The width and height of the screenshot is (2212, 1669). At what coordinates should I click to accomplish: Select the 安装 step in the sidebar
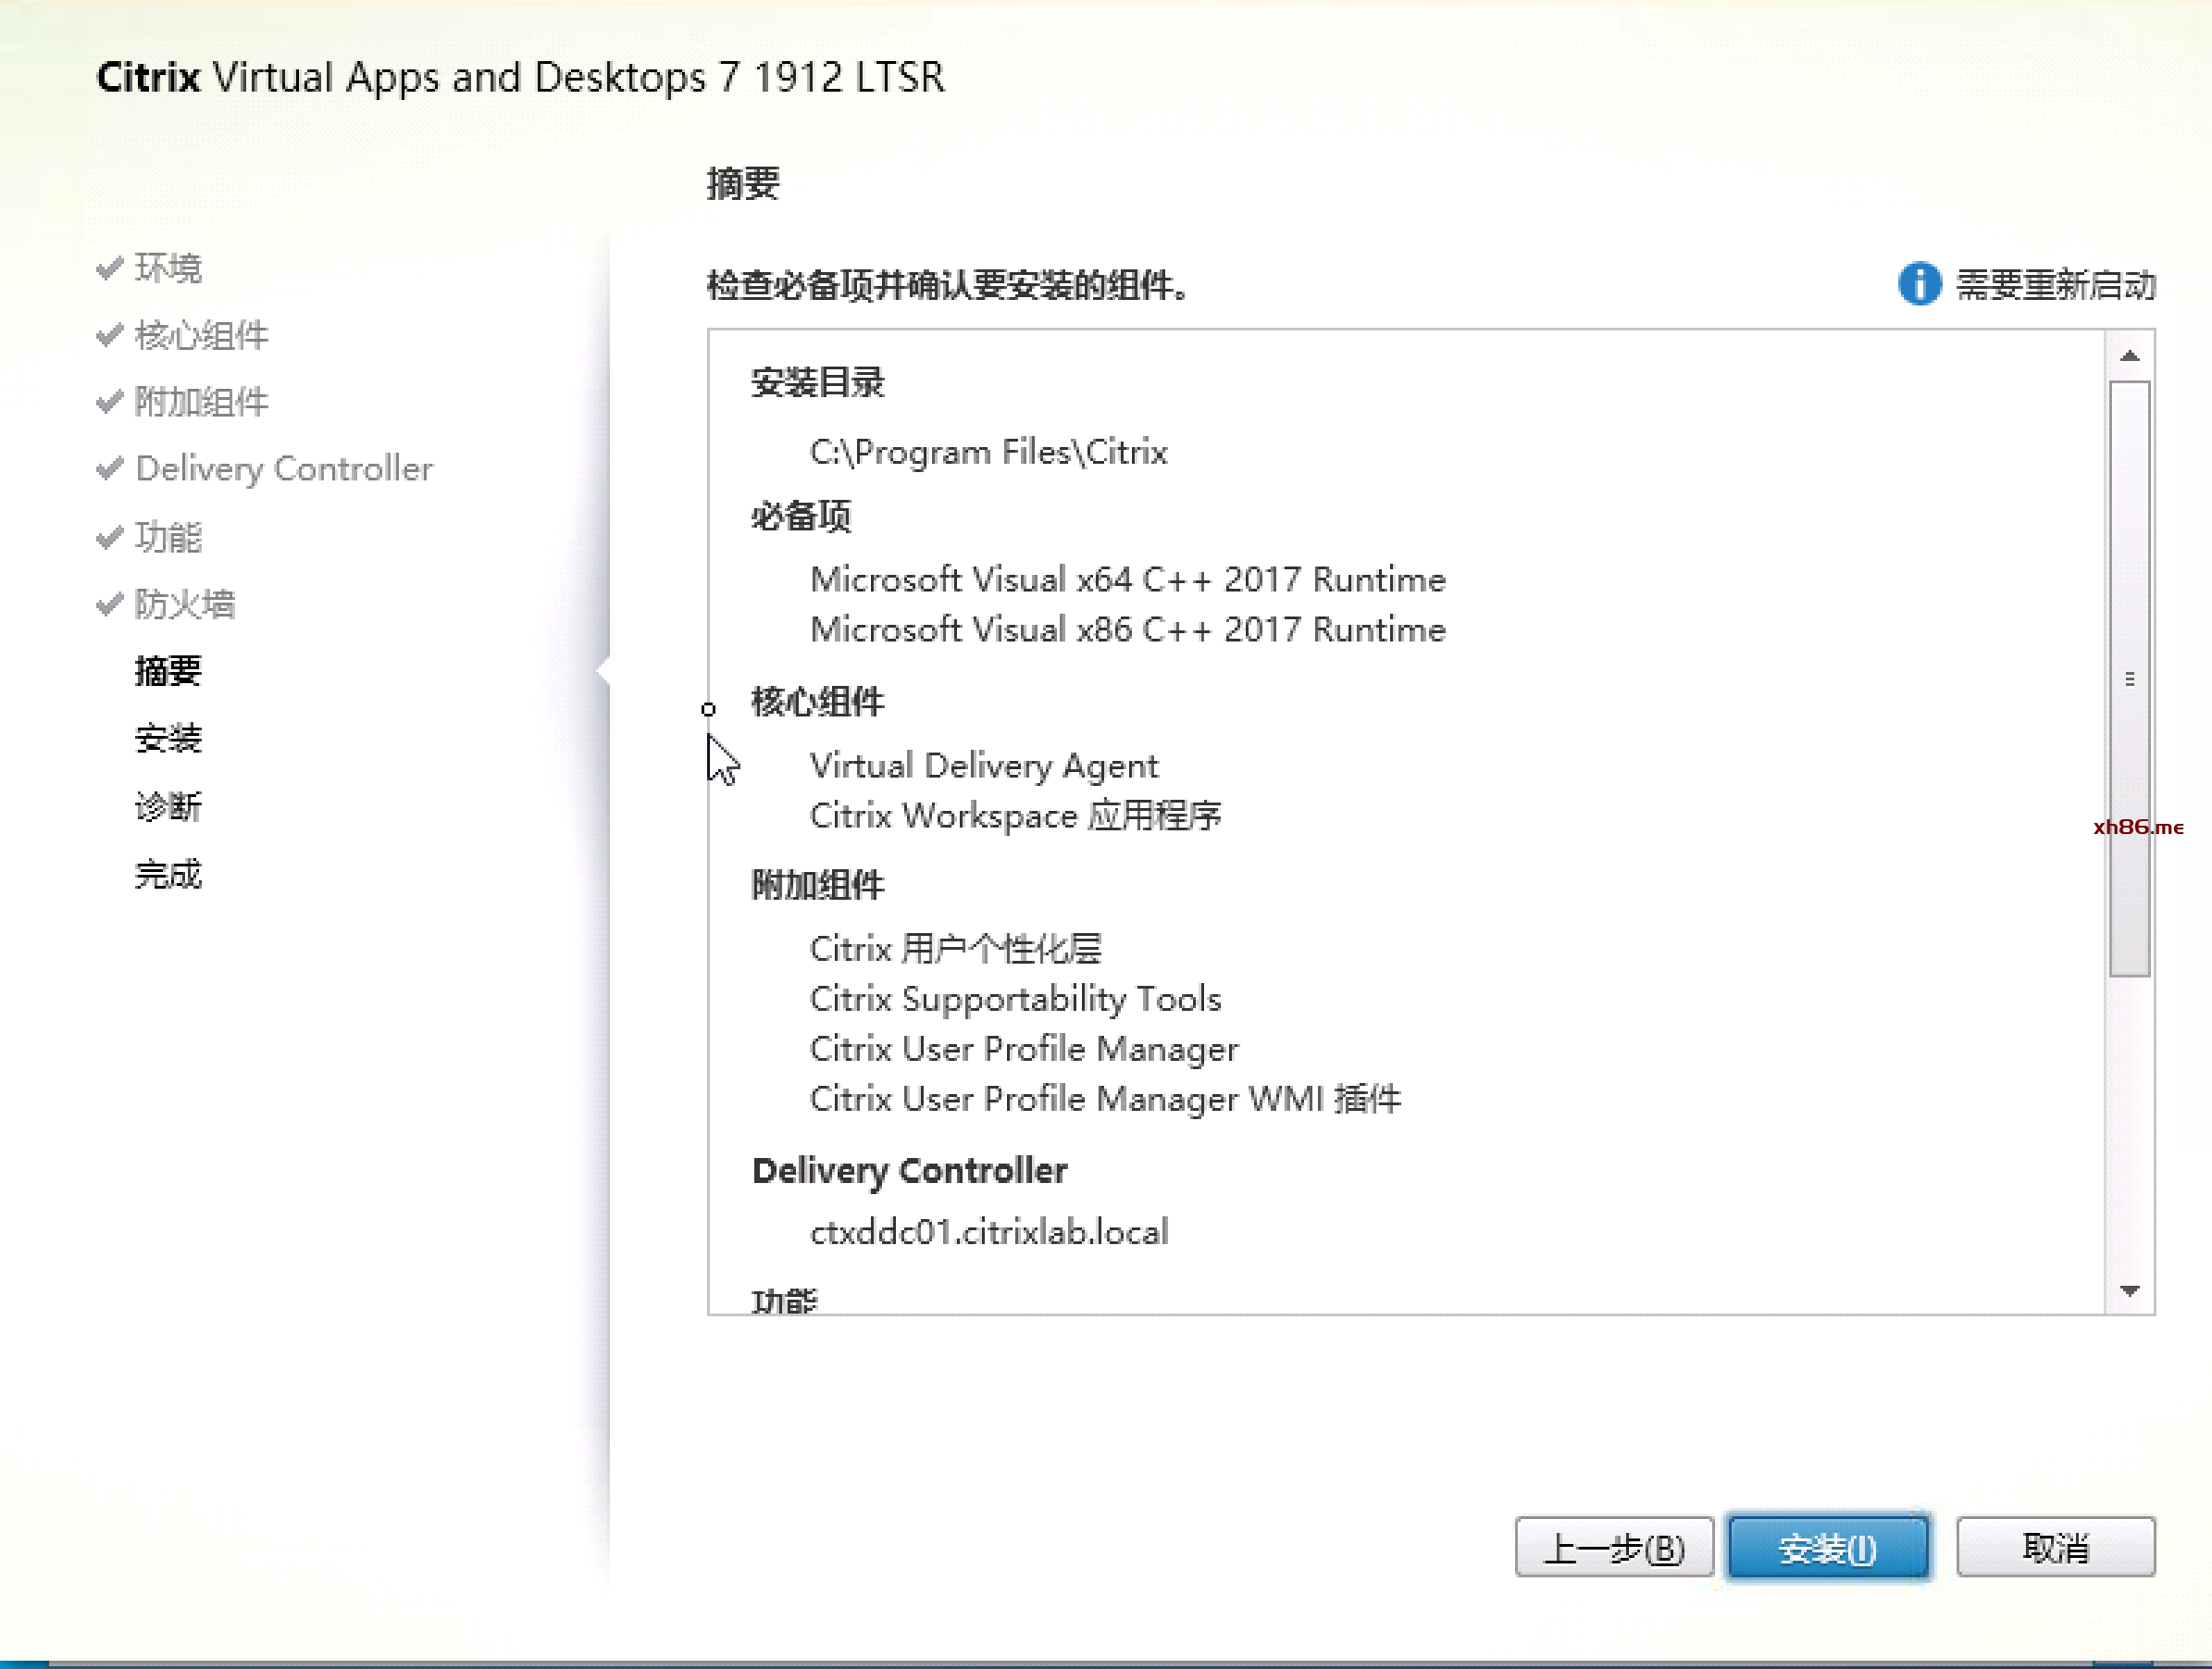tap(168, 738)
